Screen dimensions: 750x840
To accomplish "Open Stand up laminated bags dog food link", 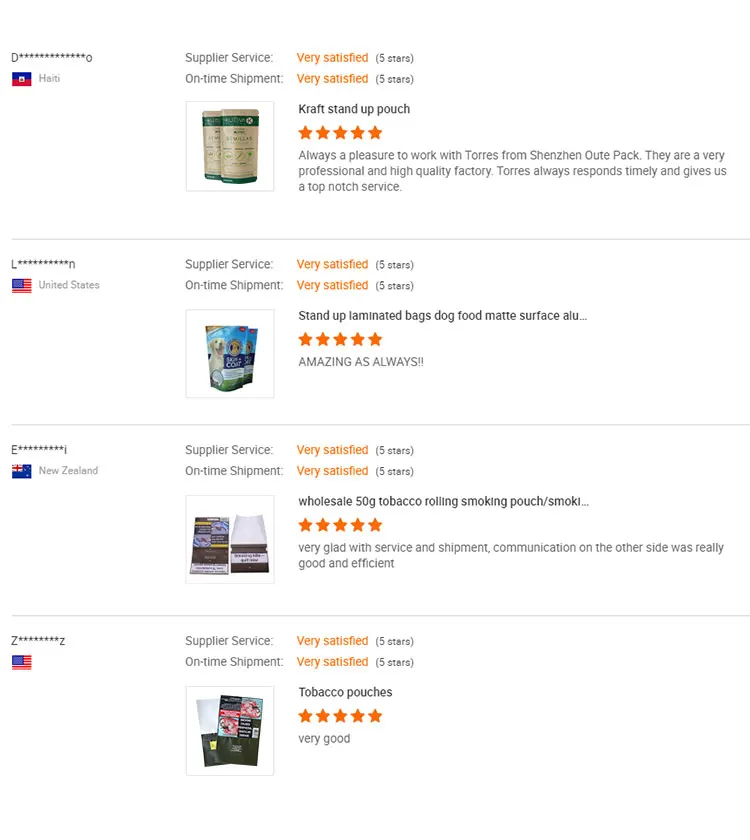I will click(442, 316).
